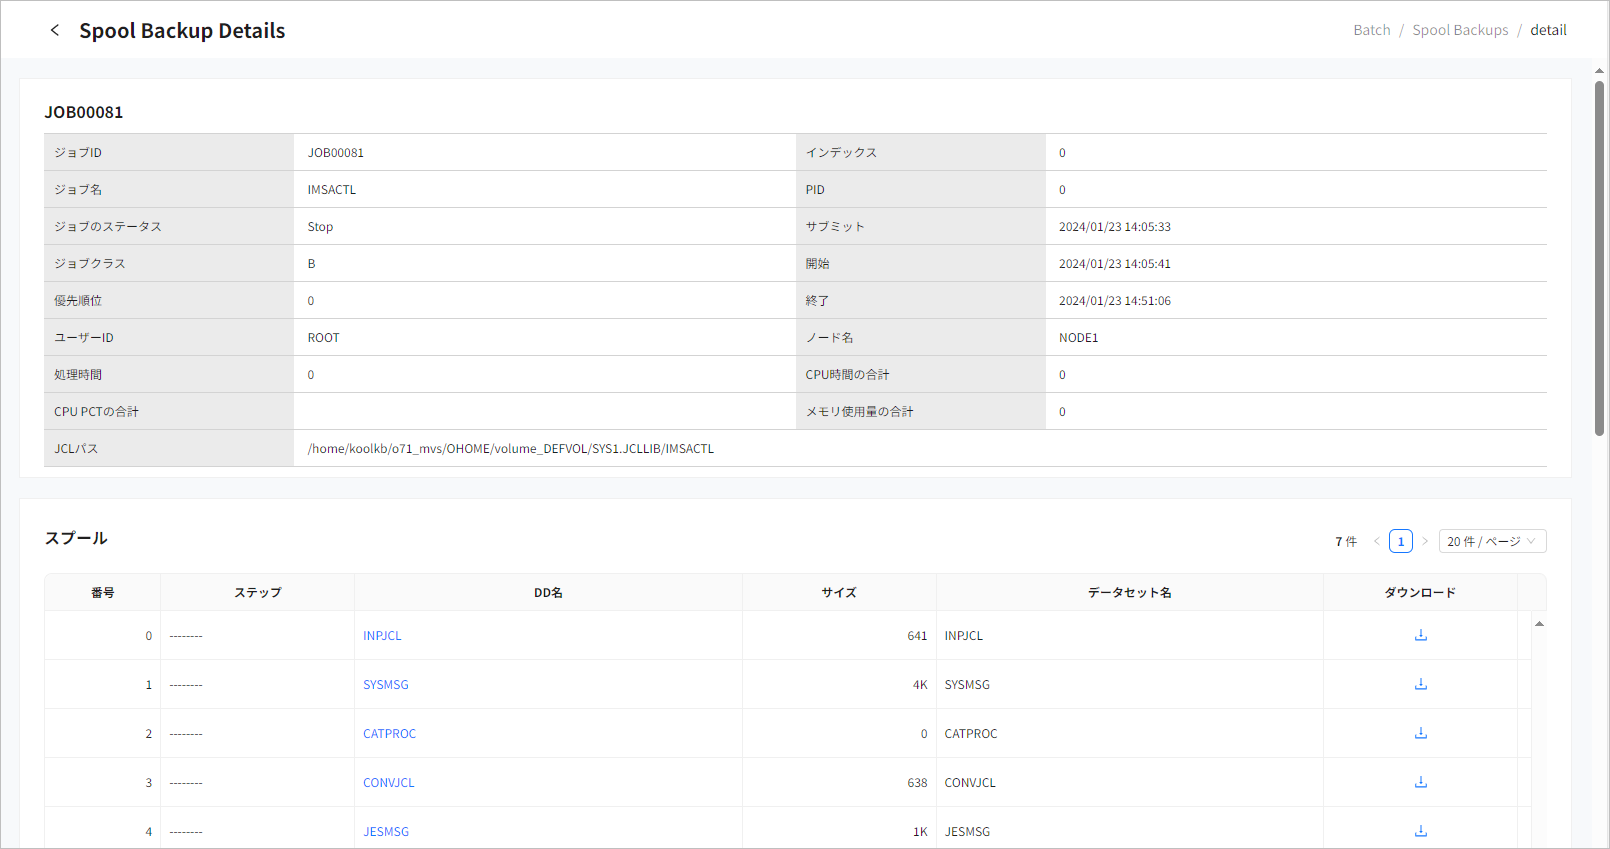
Task: Download the JESMSG spool file
Action: click(1420, 831)
